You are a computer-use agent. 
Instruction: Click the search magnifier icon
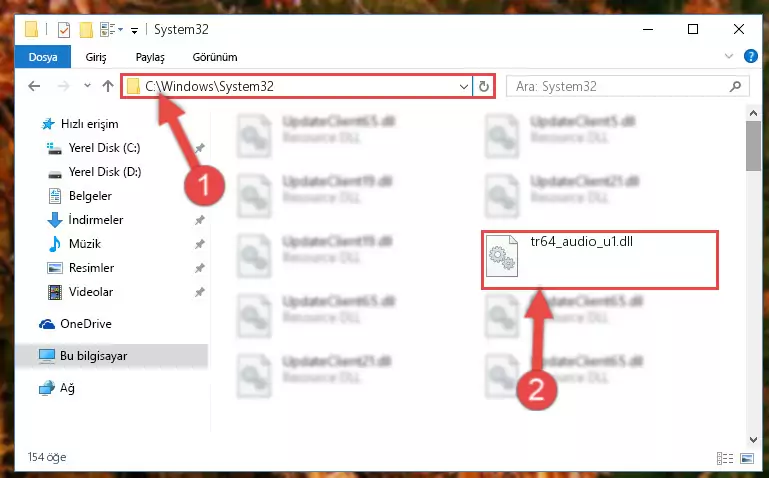(x=735, y=86)
